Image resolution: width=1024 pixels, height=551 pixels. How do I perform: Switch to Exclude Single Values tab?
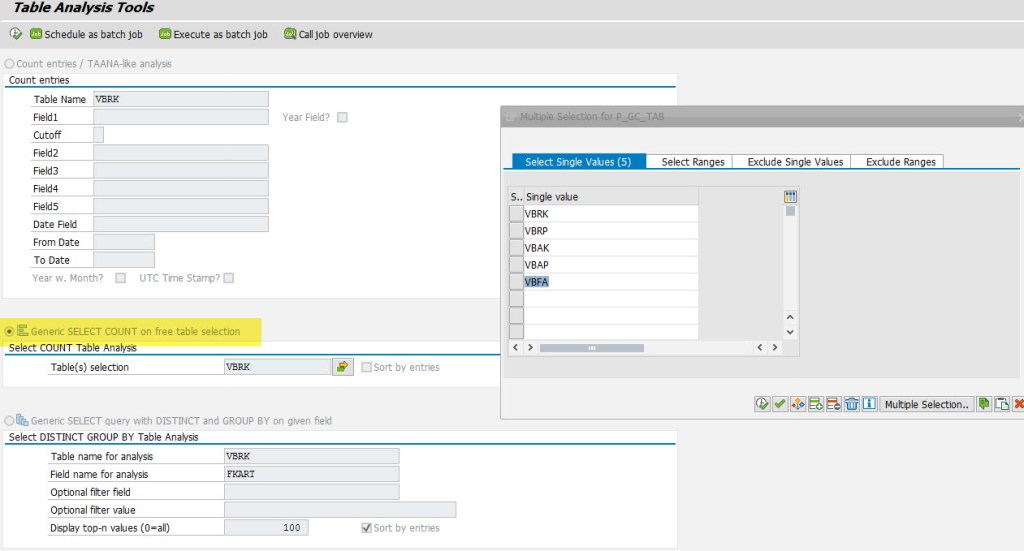[795, 162]
